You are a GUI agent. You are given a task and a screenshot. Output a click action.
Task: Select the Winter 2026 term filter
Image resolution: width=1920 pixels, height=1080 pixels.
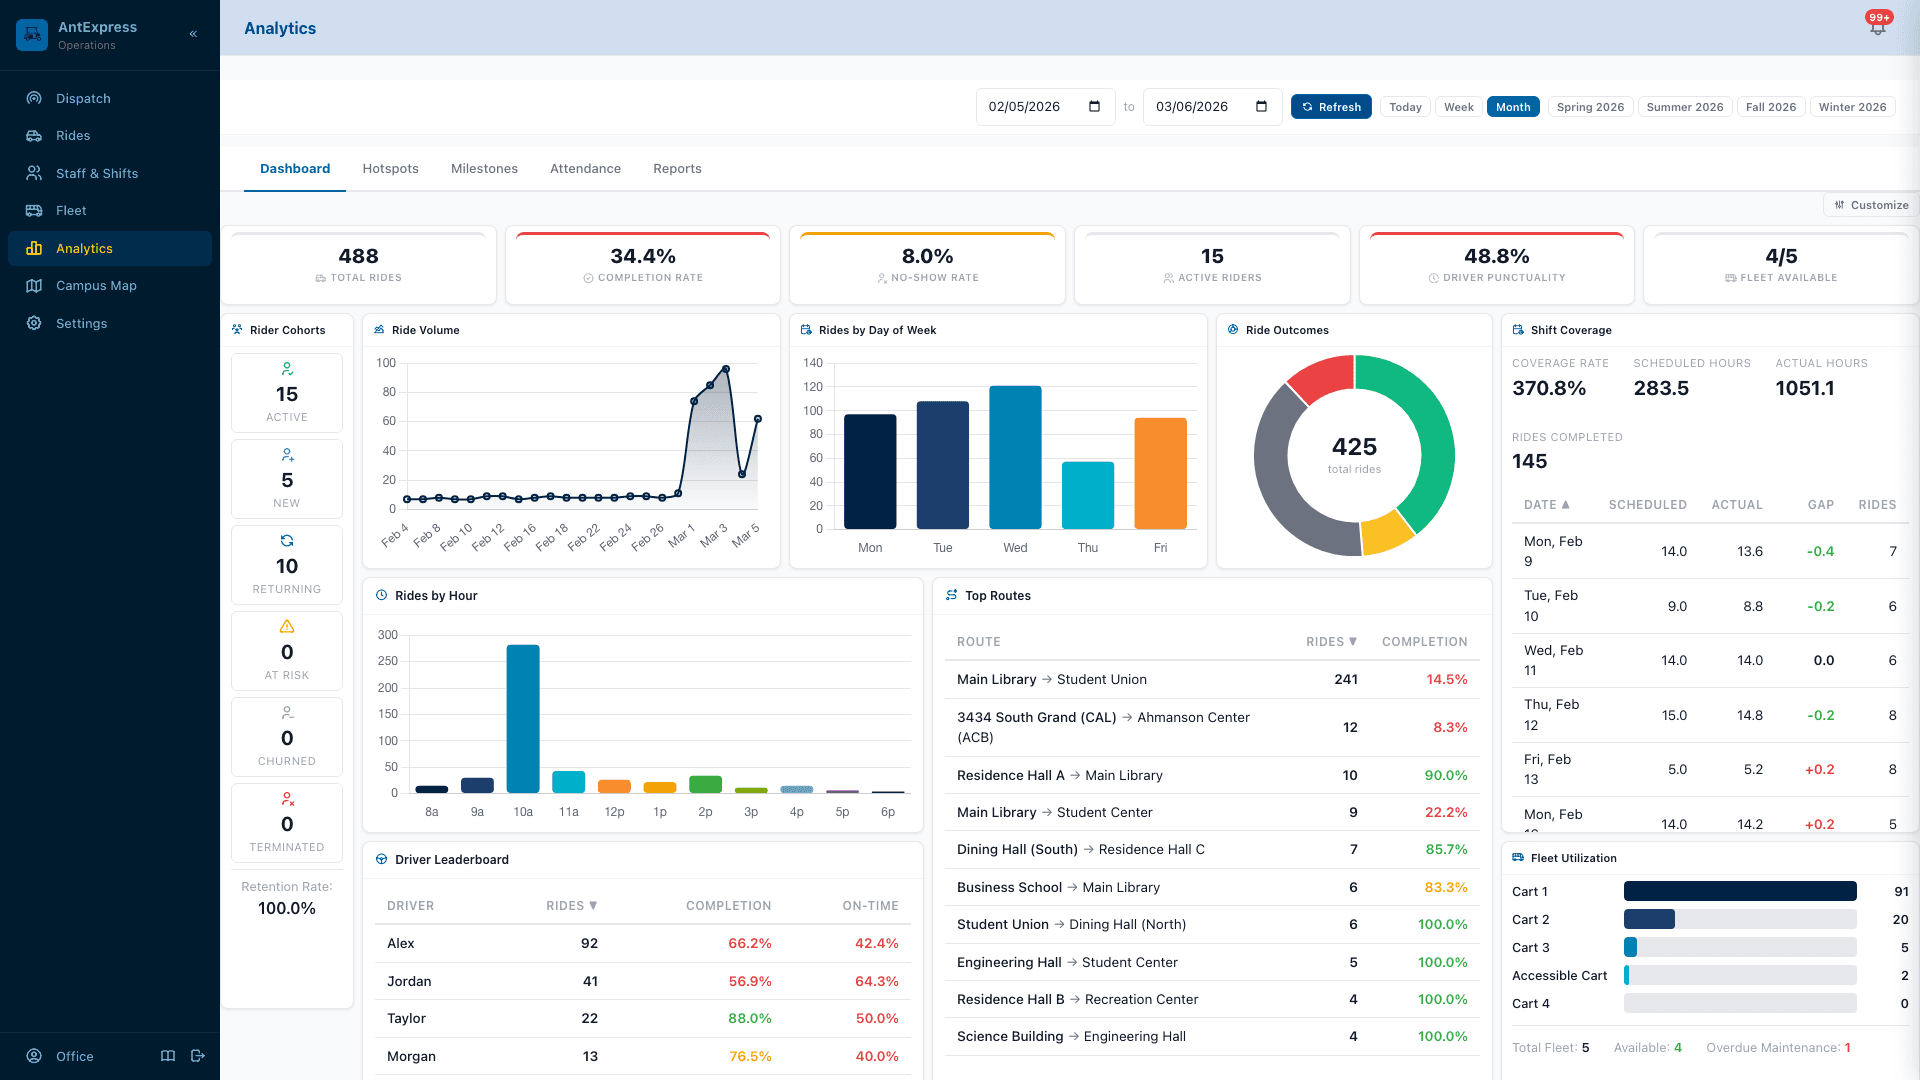(x=1852, y=107)
